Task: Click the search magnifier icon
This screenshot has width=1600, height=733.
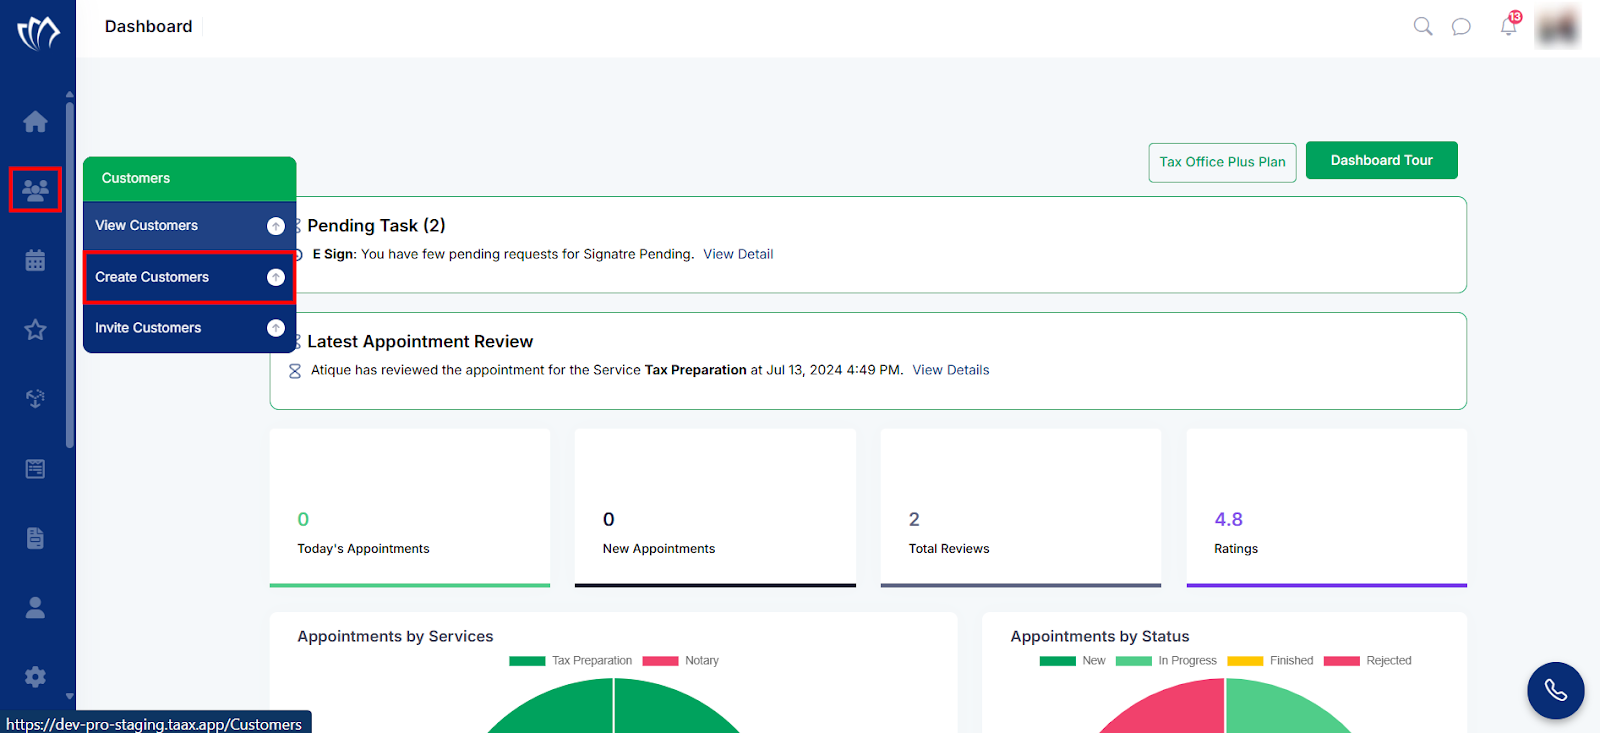Action: tap(1422, 26)
